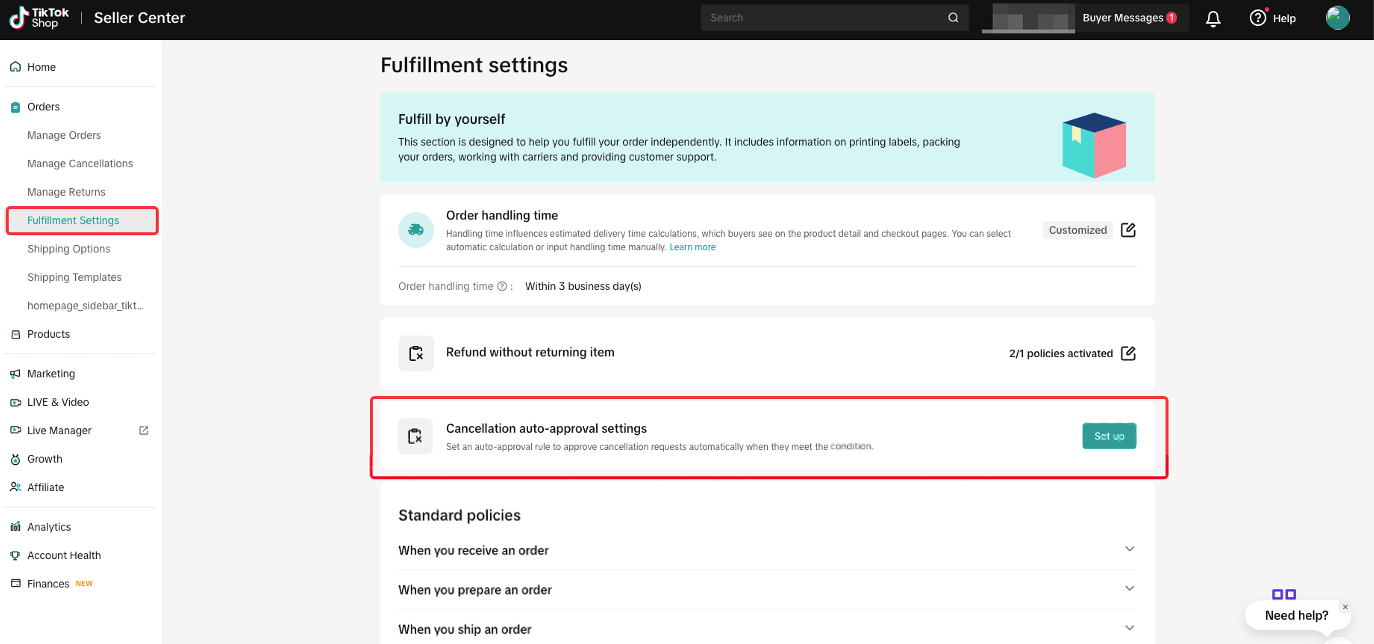Select Shipping Templates in sidebar
This screenshot has width=1374, height=644.
click(x=74, y=277)
